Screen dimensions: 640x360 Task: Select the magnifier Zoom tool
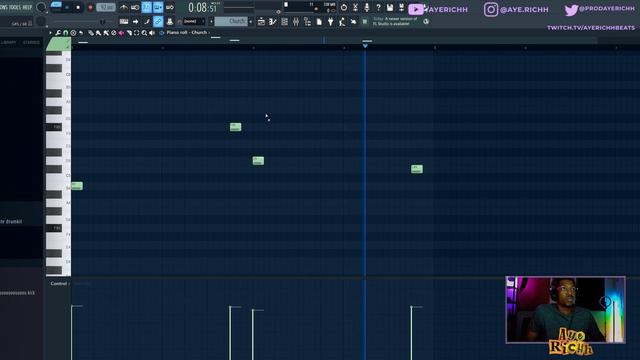[x=144, y=33]
